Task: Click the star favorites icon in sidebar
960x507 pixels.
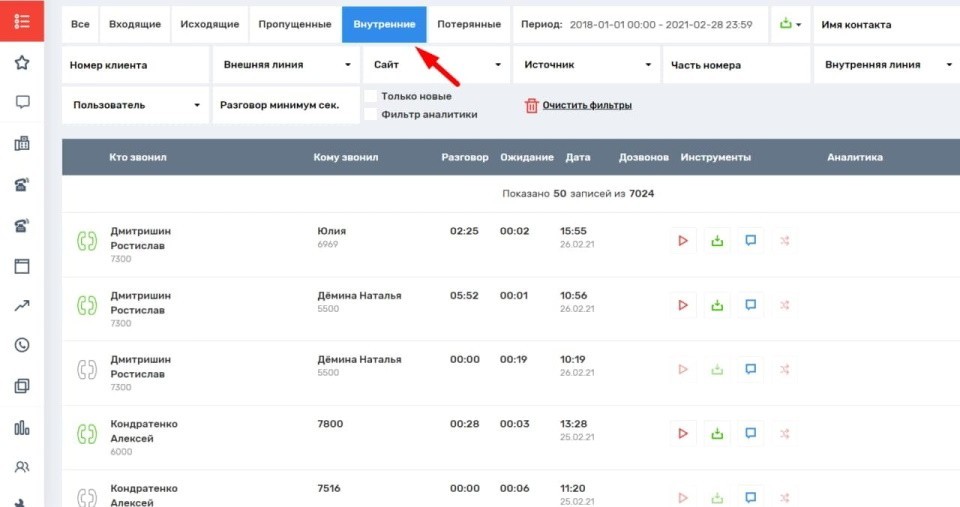Action: click(x=22, y=62)
